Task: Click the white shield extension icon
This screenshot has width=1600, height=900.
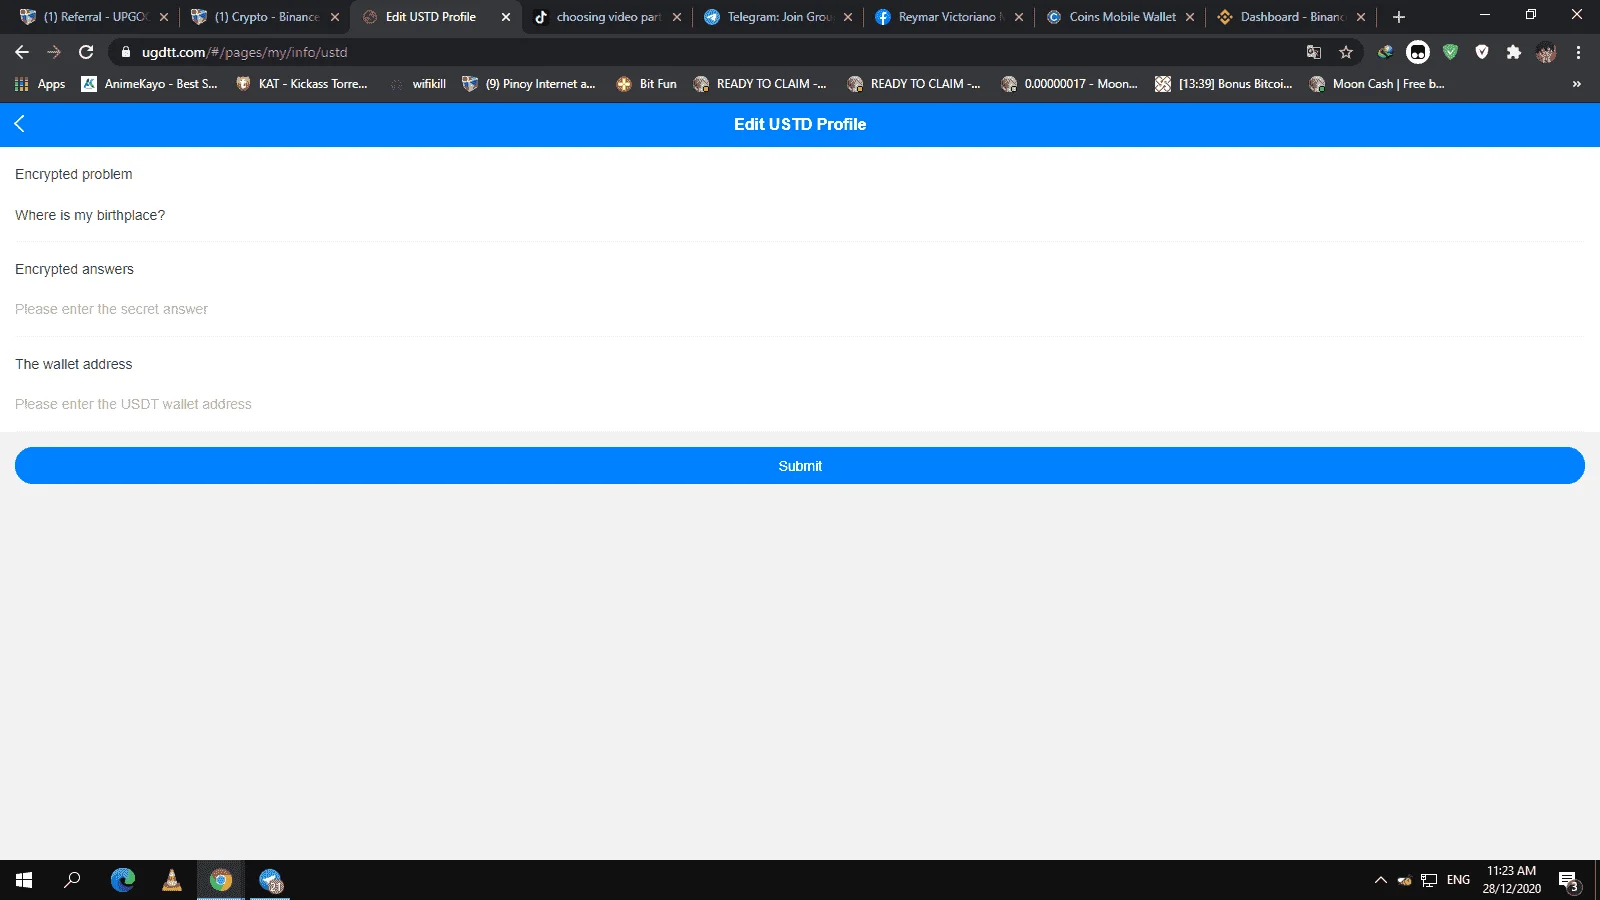Action: click(1482, 52)
